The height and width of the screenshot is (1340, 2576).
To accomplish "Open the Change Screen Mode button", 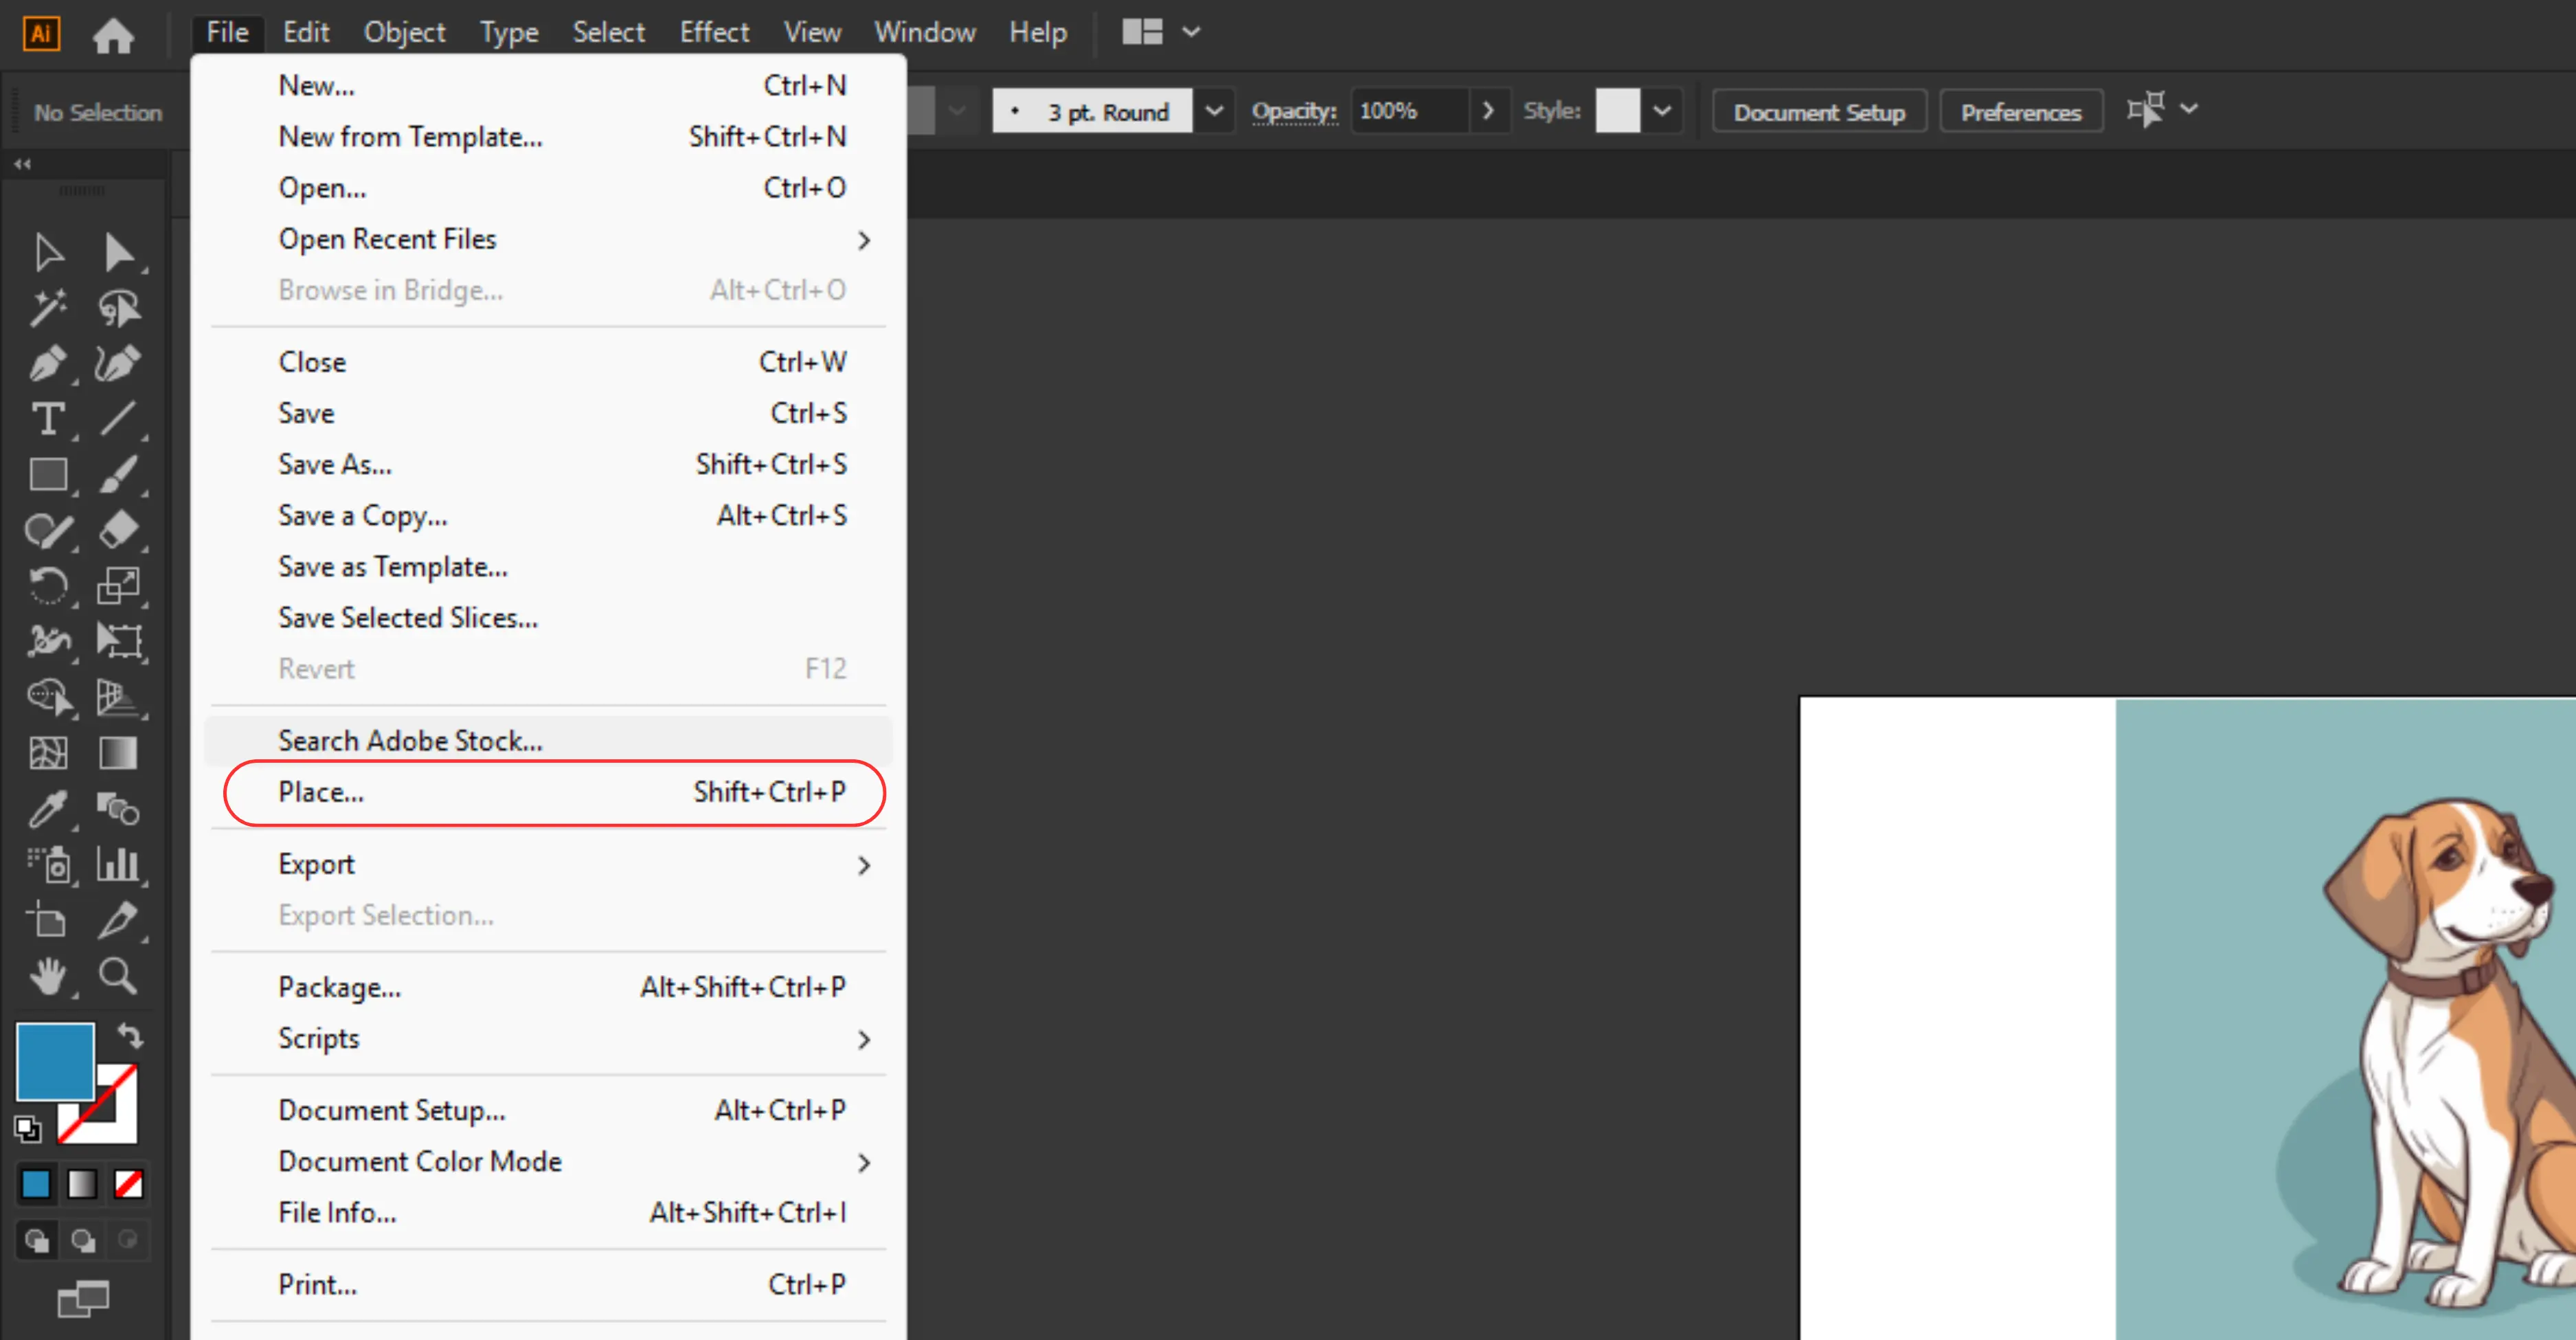I will 84,1299.
